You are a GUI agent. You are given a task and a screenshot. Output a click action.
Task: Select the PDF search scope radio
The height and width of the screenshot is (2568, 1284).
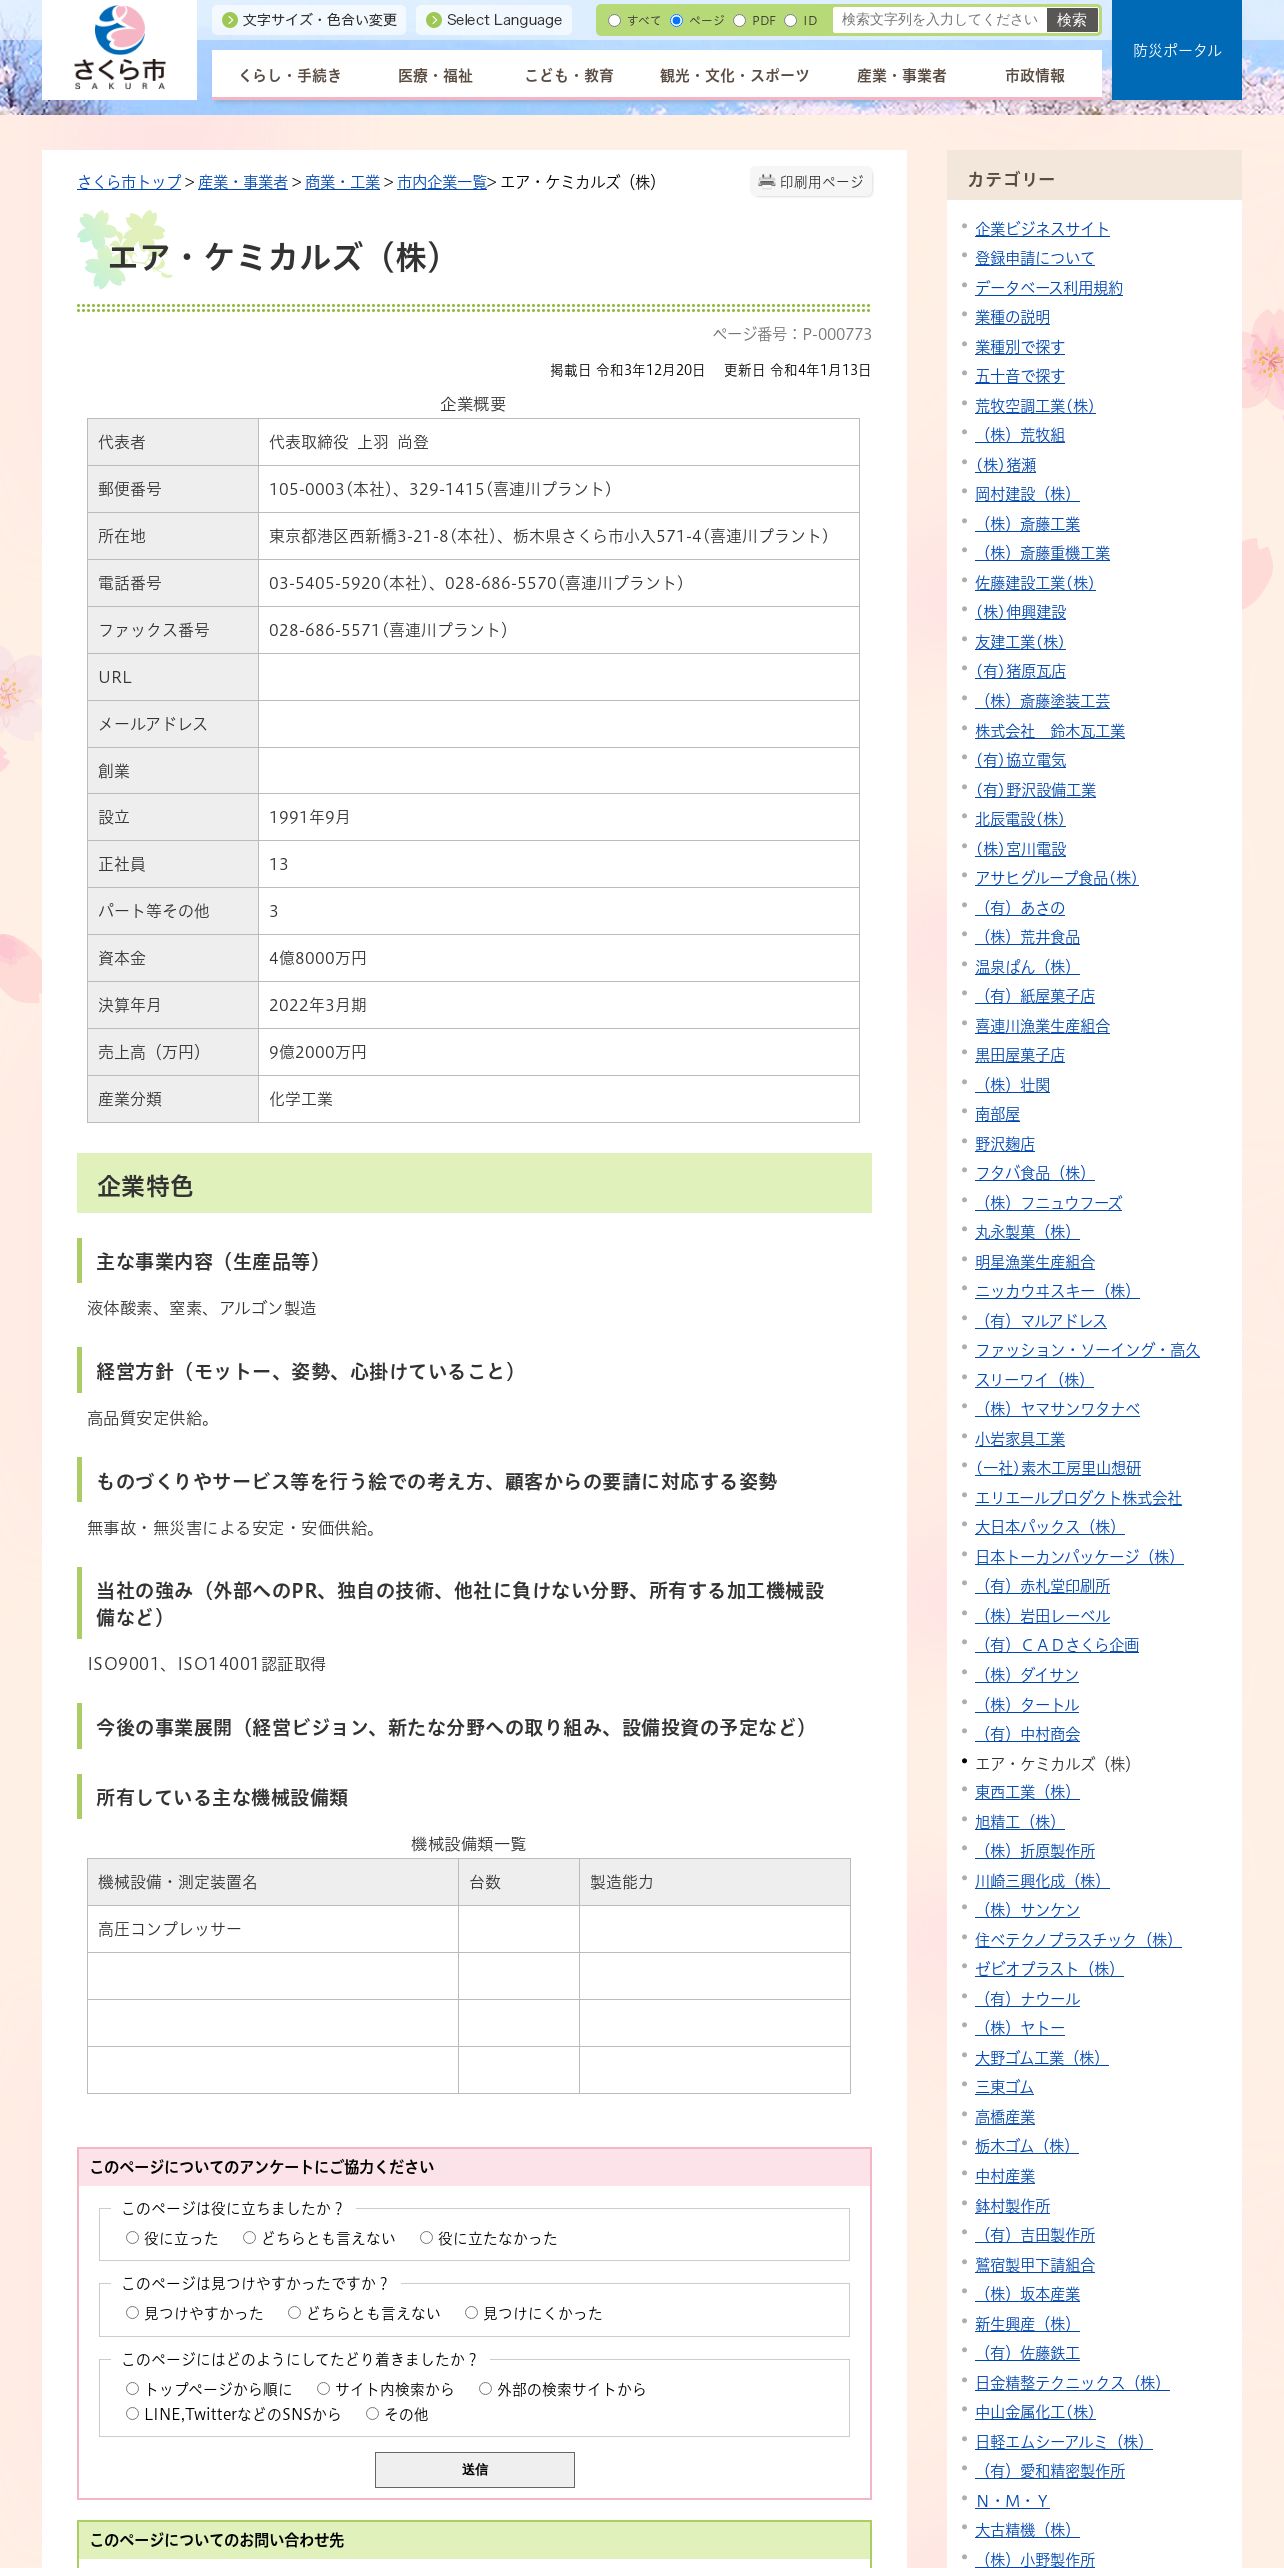740,20
